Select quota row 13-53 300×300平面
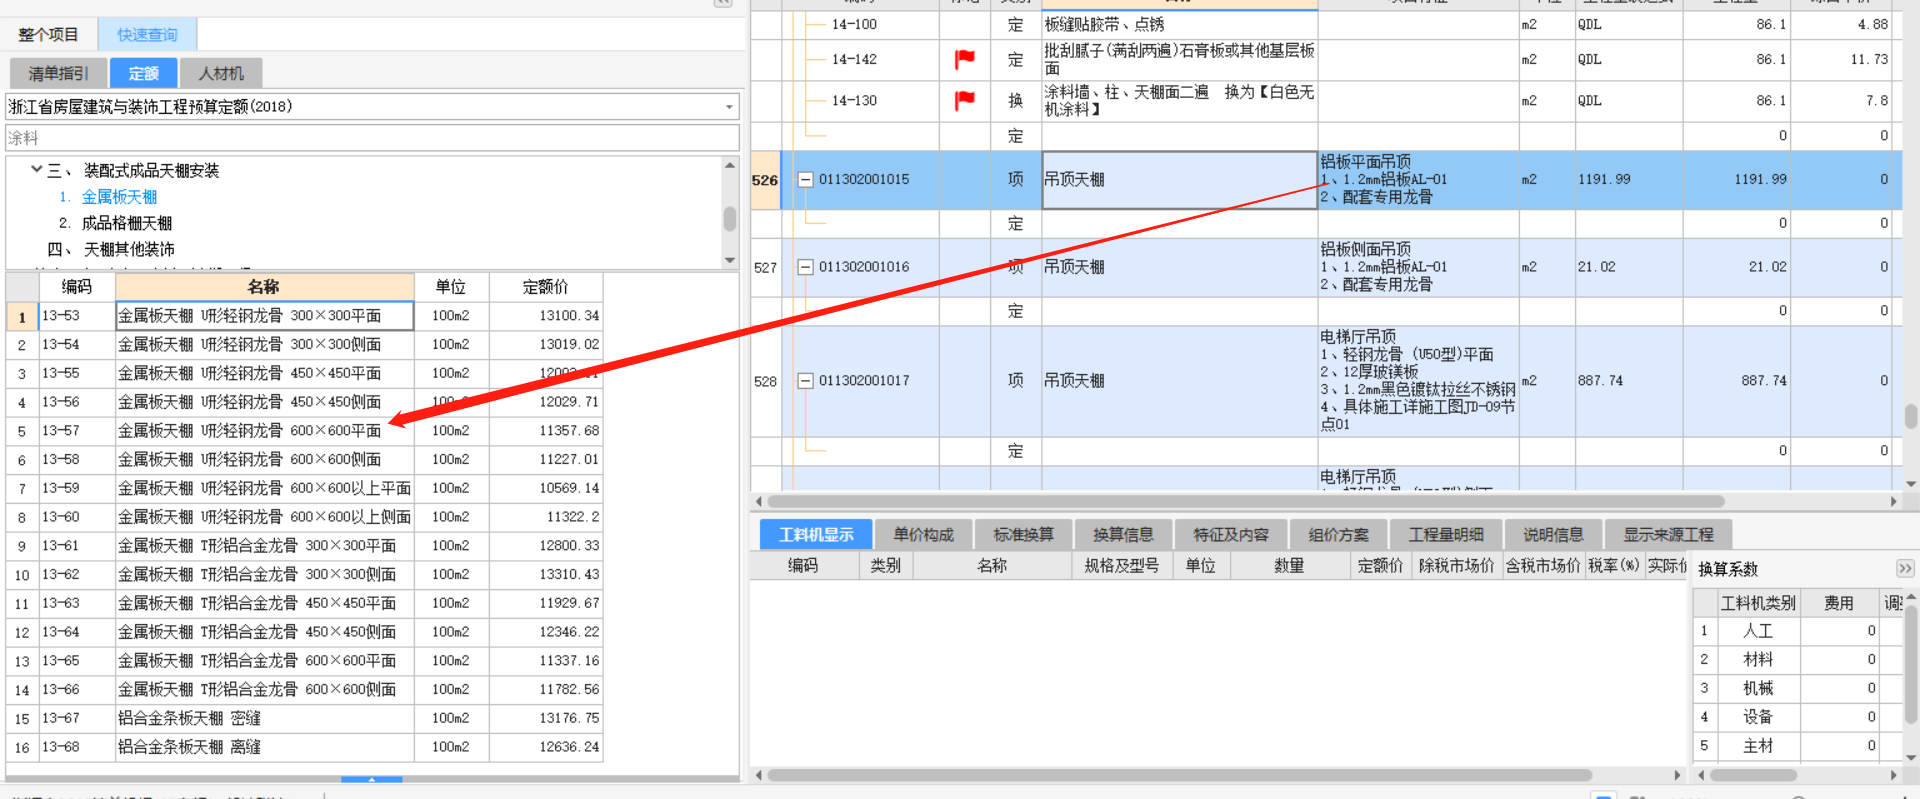This screenshot has width=1920, height=799. [304, 316]
